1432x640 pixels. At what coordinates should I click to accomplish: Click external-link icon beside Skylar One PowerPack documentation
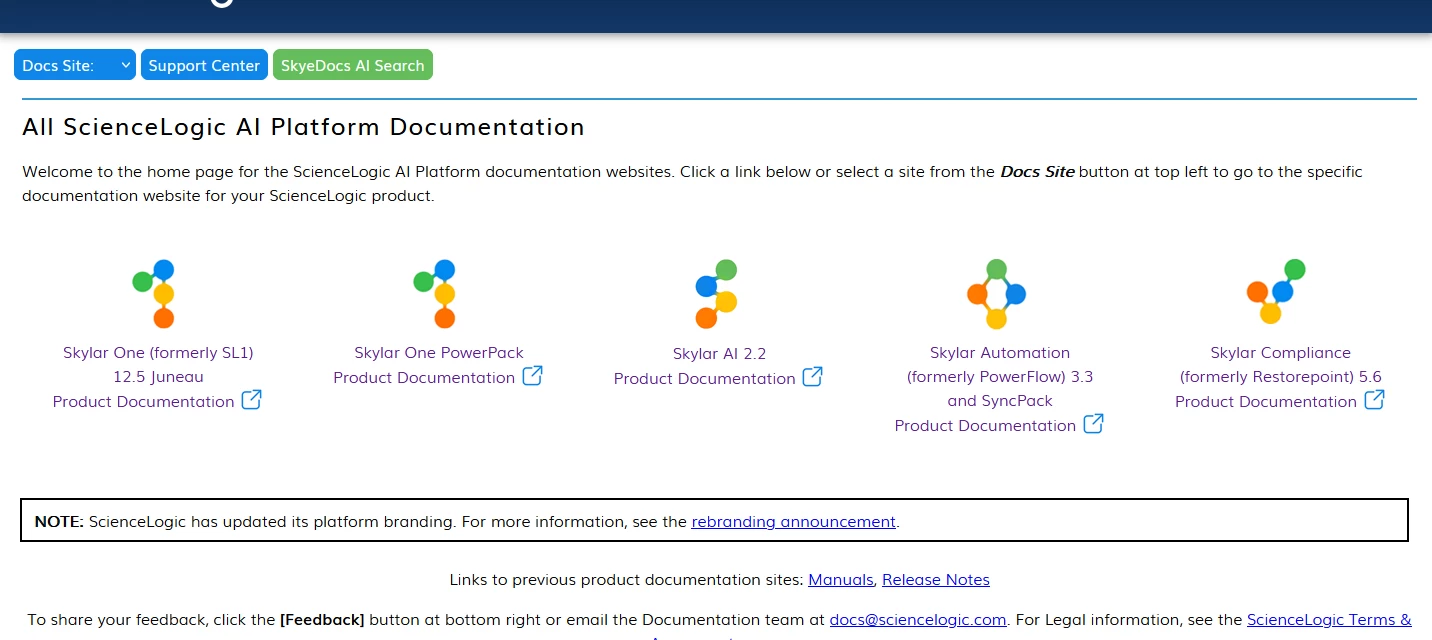click(533, 376)
